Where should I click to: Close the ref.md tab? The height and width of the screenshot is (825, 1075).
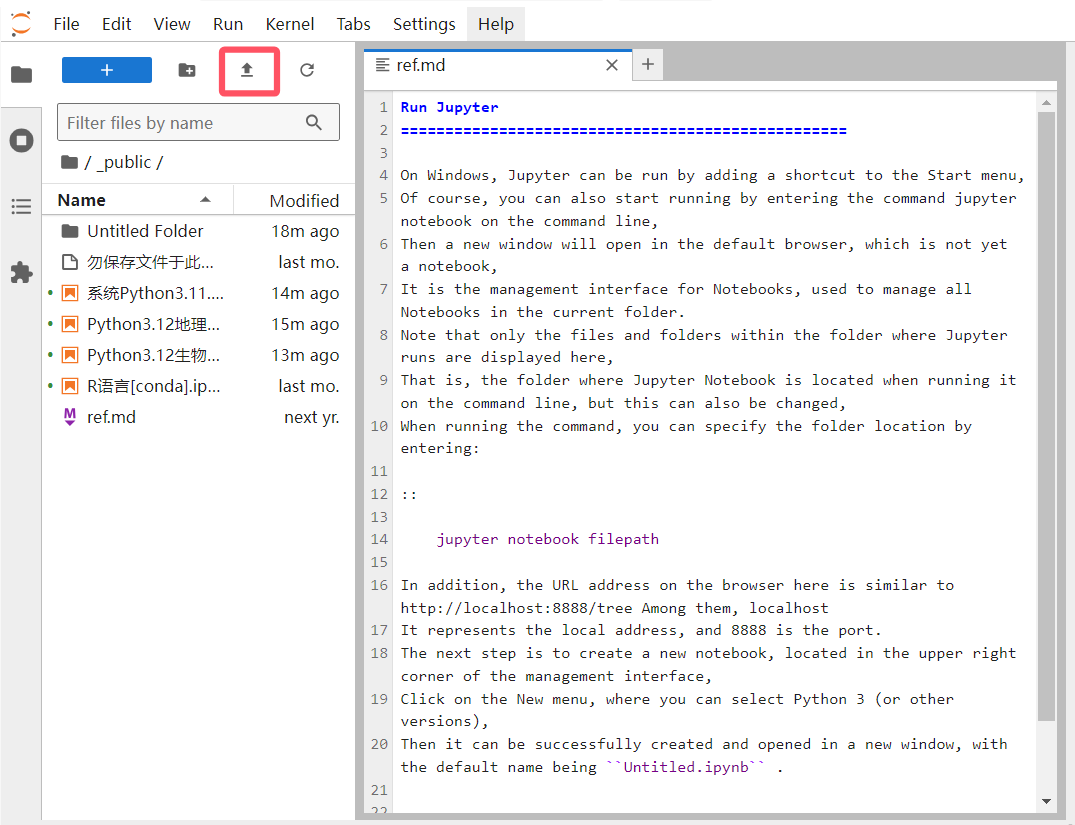tap(612, 65)
